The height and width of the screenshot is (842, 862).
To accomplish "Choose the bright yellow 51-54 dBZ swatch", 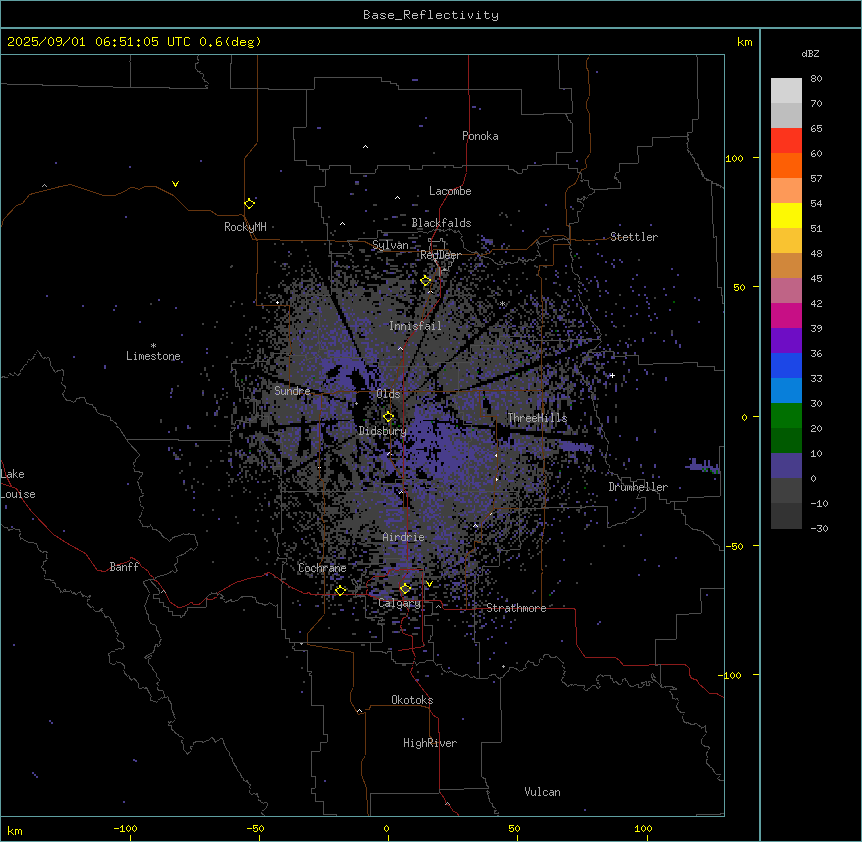I will click(786, 215).
